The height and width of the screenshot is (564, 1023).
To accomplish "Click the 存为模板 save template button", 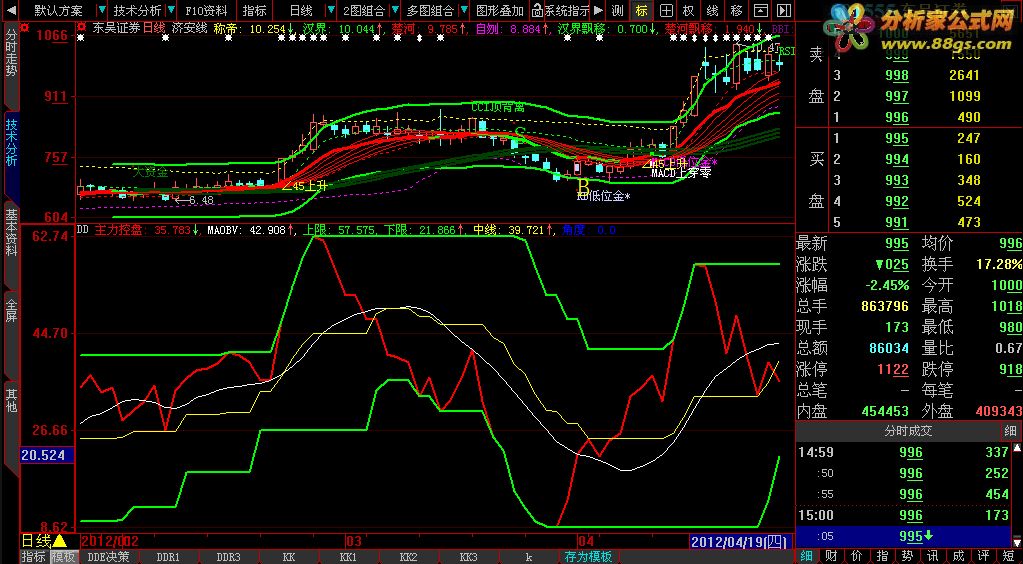I will click(588, 557).
